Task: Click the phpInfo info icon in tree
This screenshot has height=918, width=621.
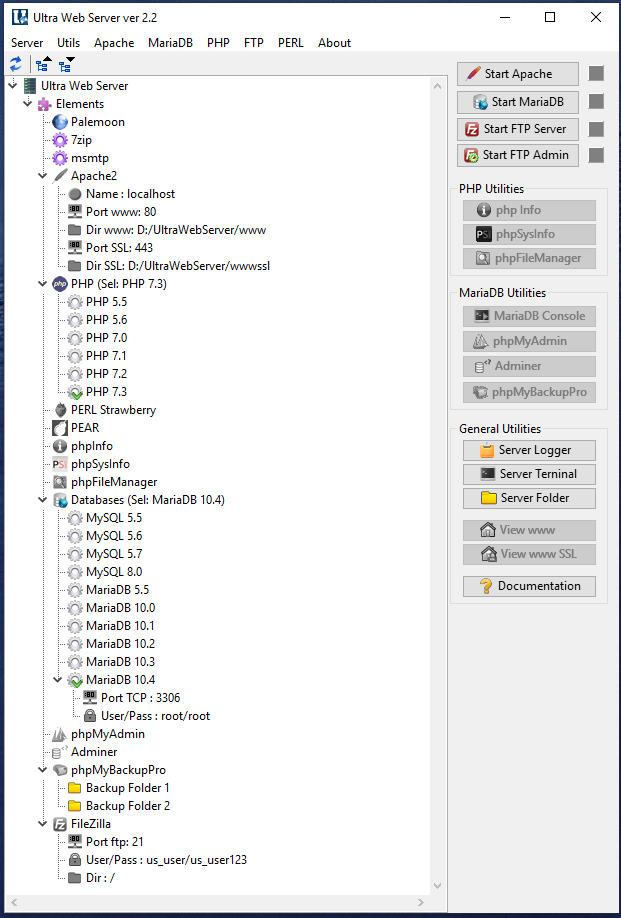Action: point(60,446)
